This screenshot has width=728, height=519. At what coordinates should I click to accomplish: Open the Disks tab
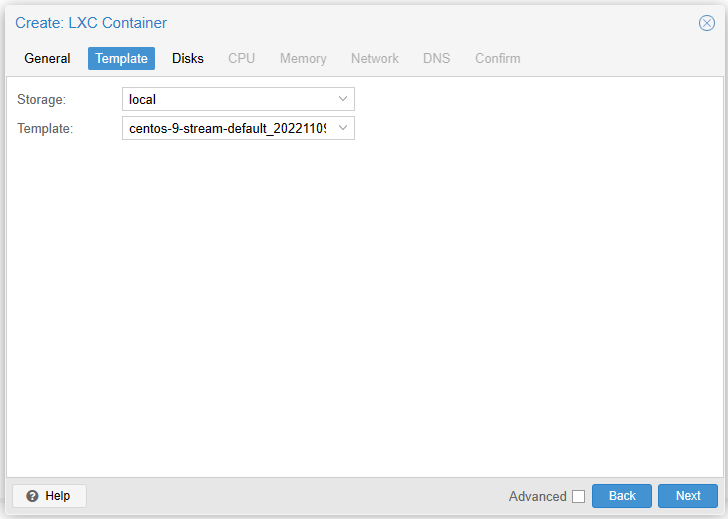[x=188, y=58]
